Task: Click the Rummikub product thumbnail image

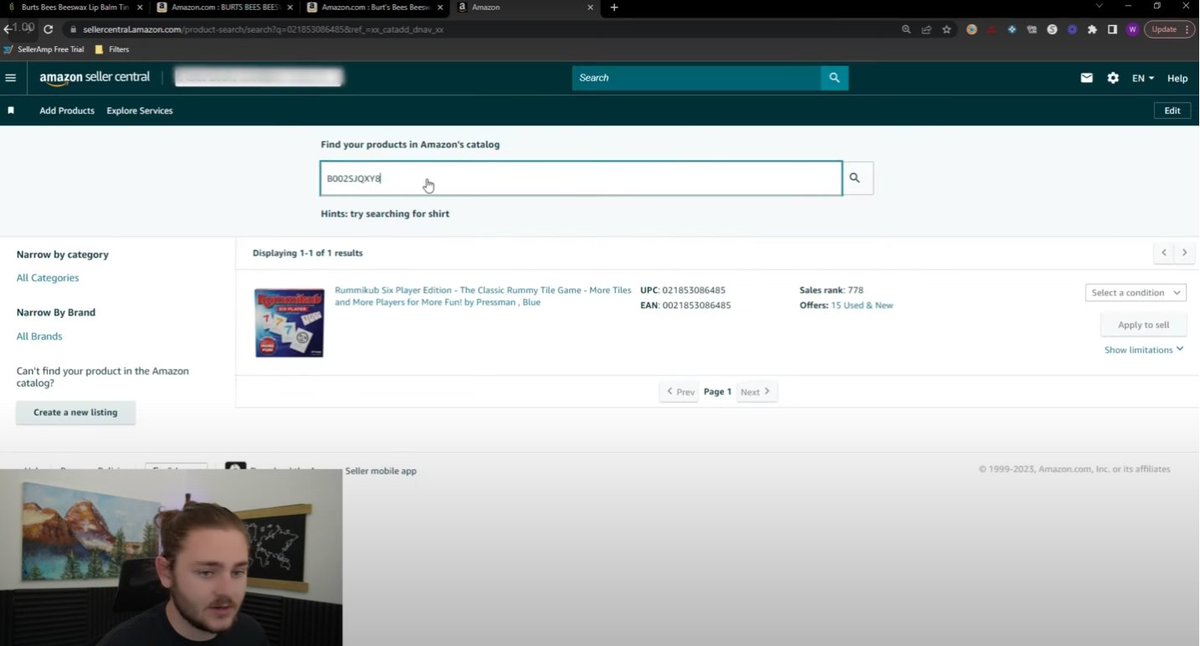Action: coord(289,322)
